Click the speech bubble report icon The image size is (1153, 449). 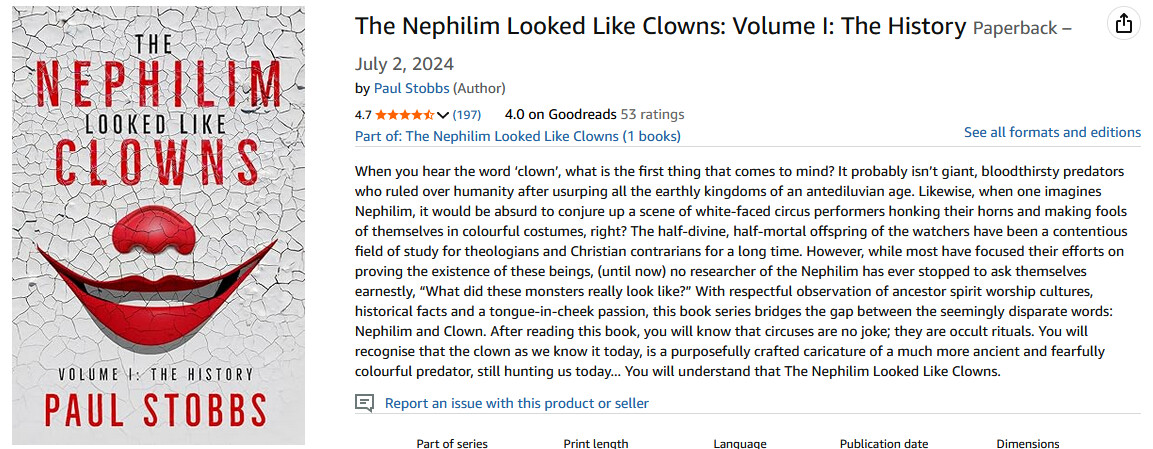[x=365, y=403]
